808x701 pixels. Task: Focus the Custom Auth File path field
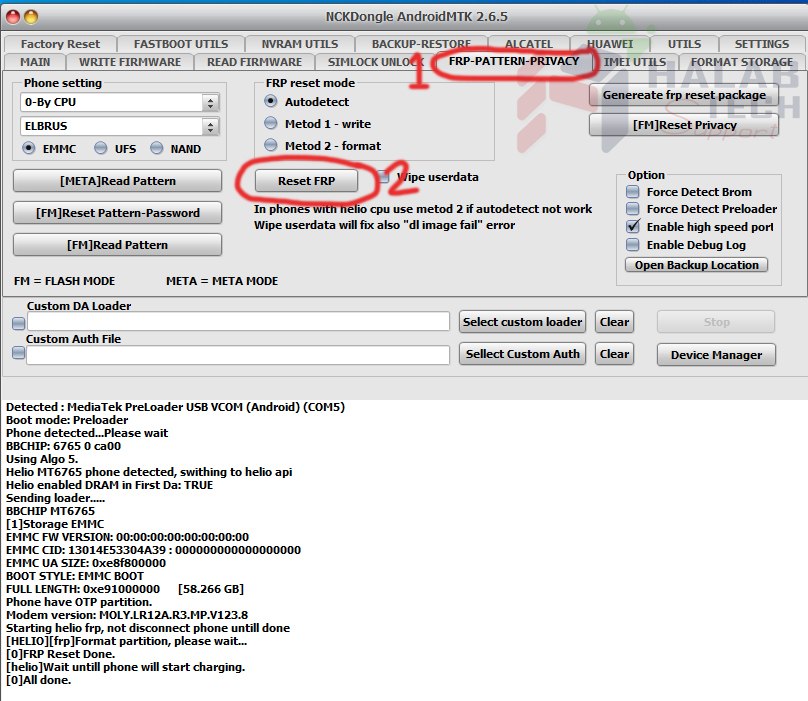click(238, 355)
